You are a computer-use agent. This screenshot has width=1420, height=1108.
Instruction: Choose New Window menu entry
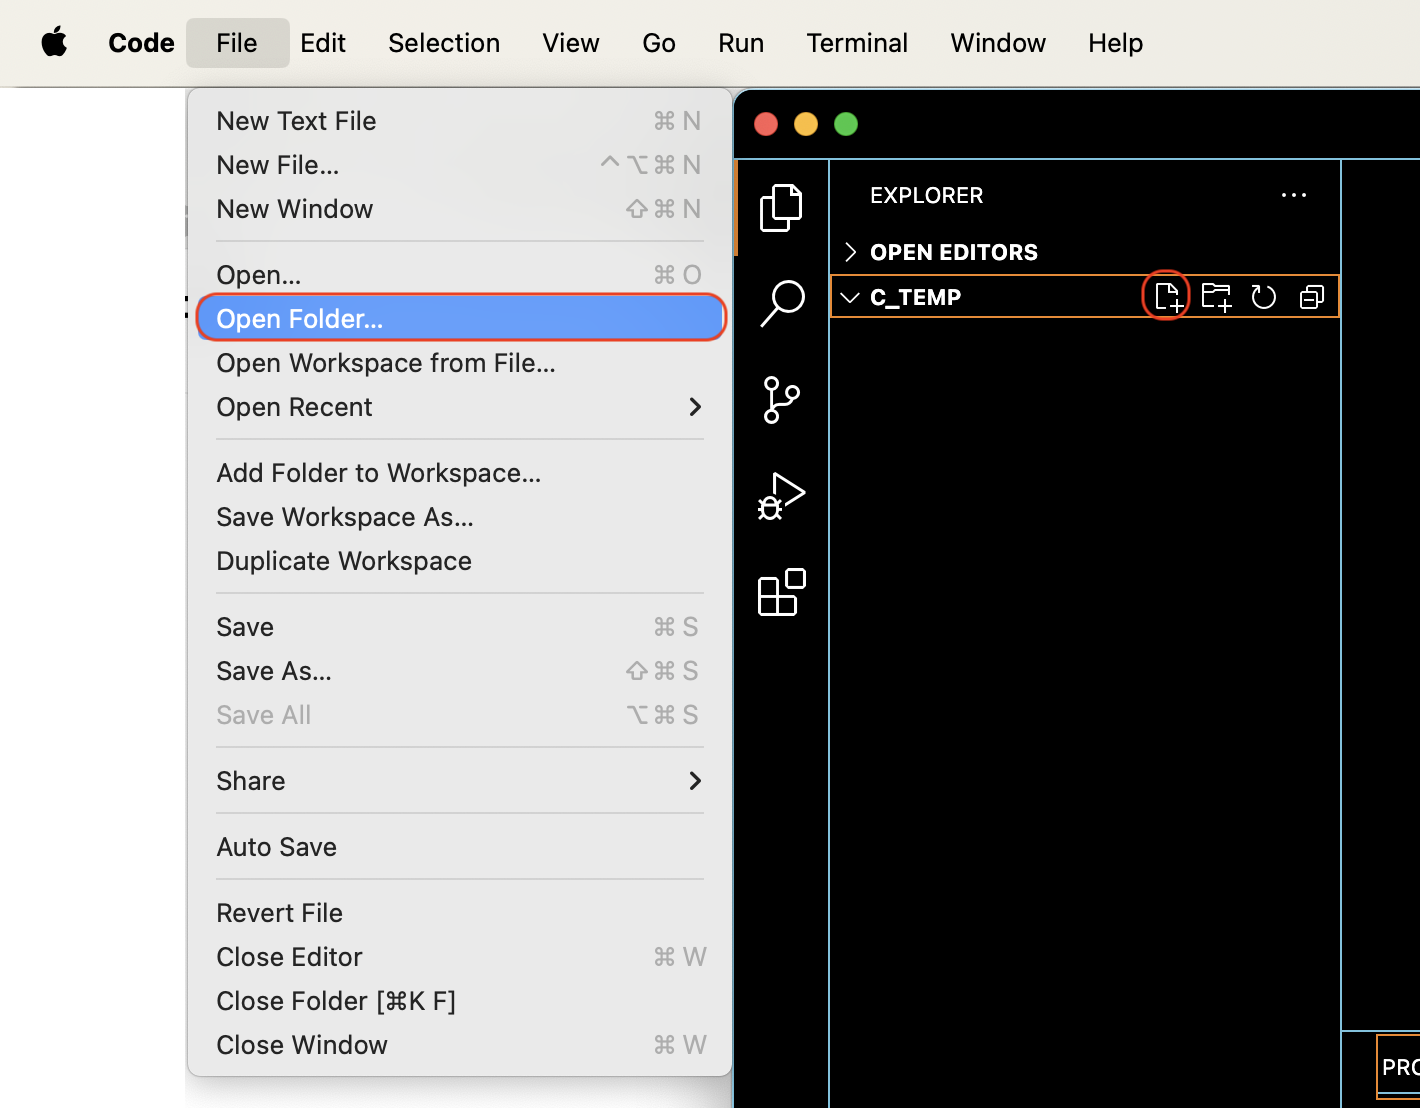pos(460,209)
